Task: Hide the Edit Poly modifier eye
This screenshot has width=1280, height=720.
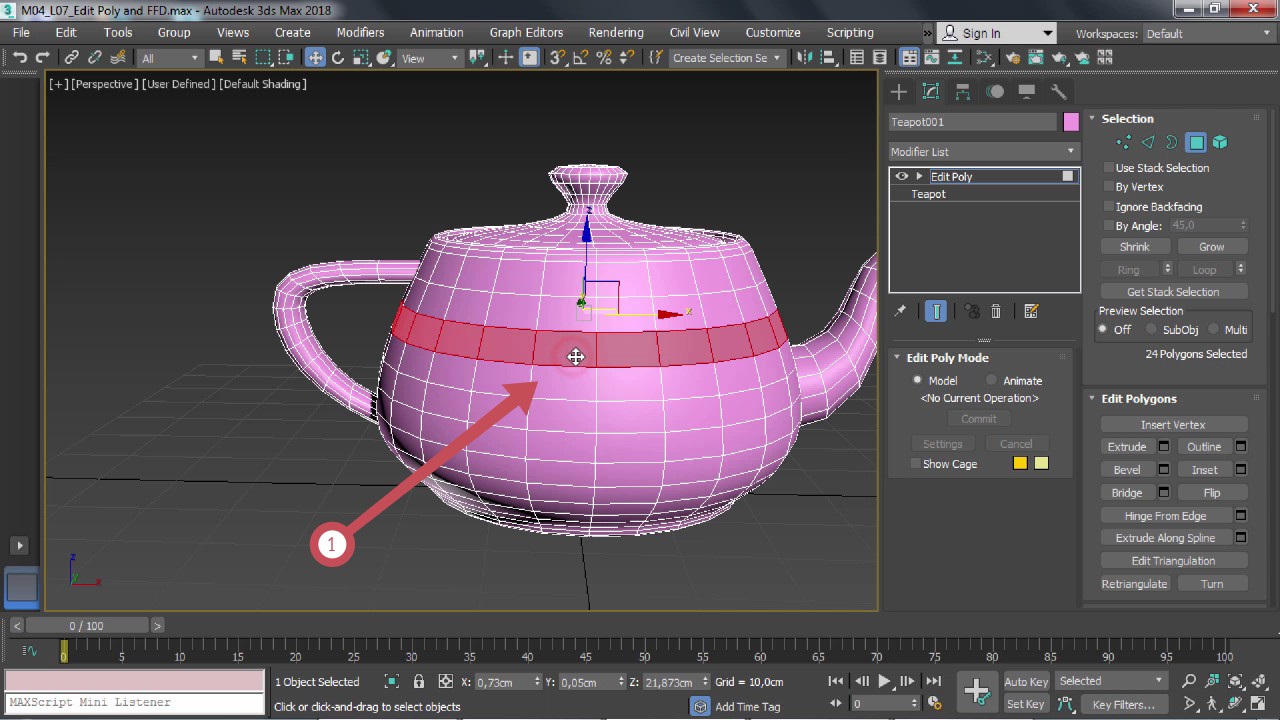Action: [902, 177]
